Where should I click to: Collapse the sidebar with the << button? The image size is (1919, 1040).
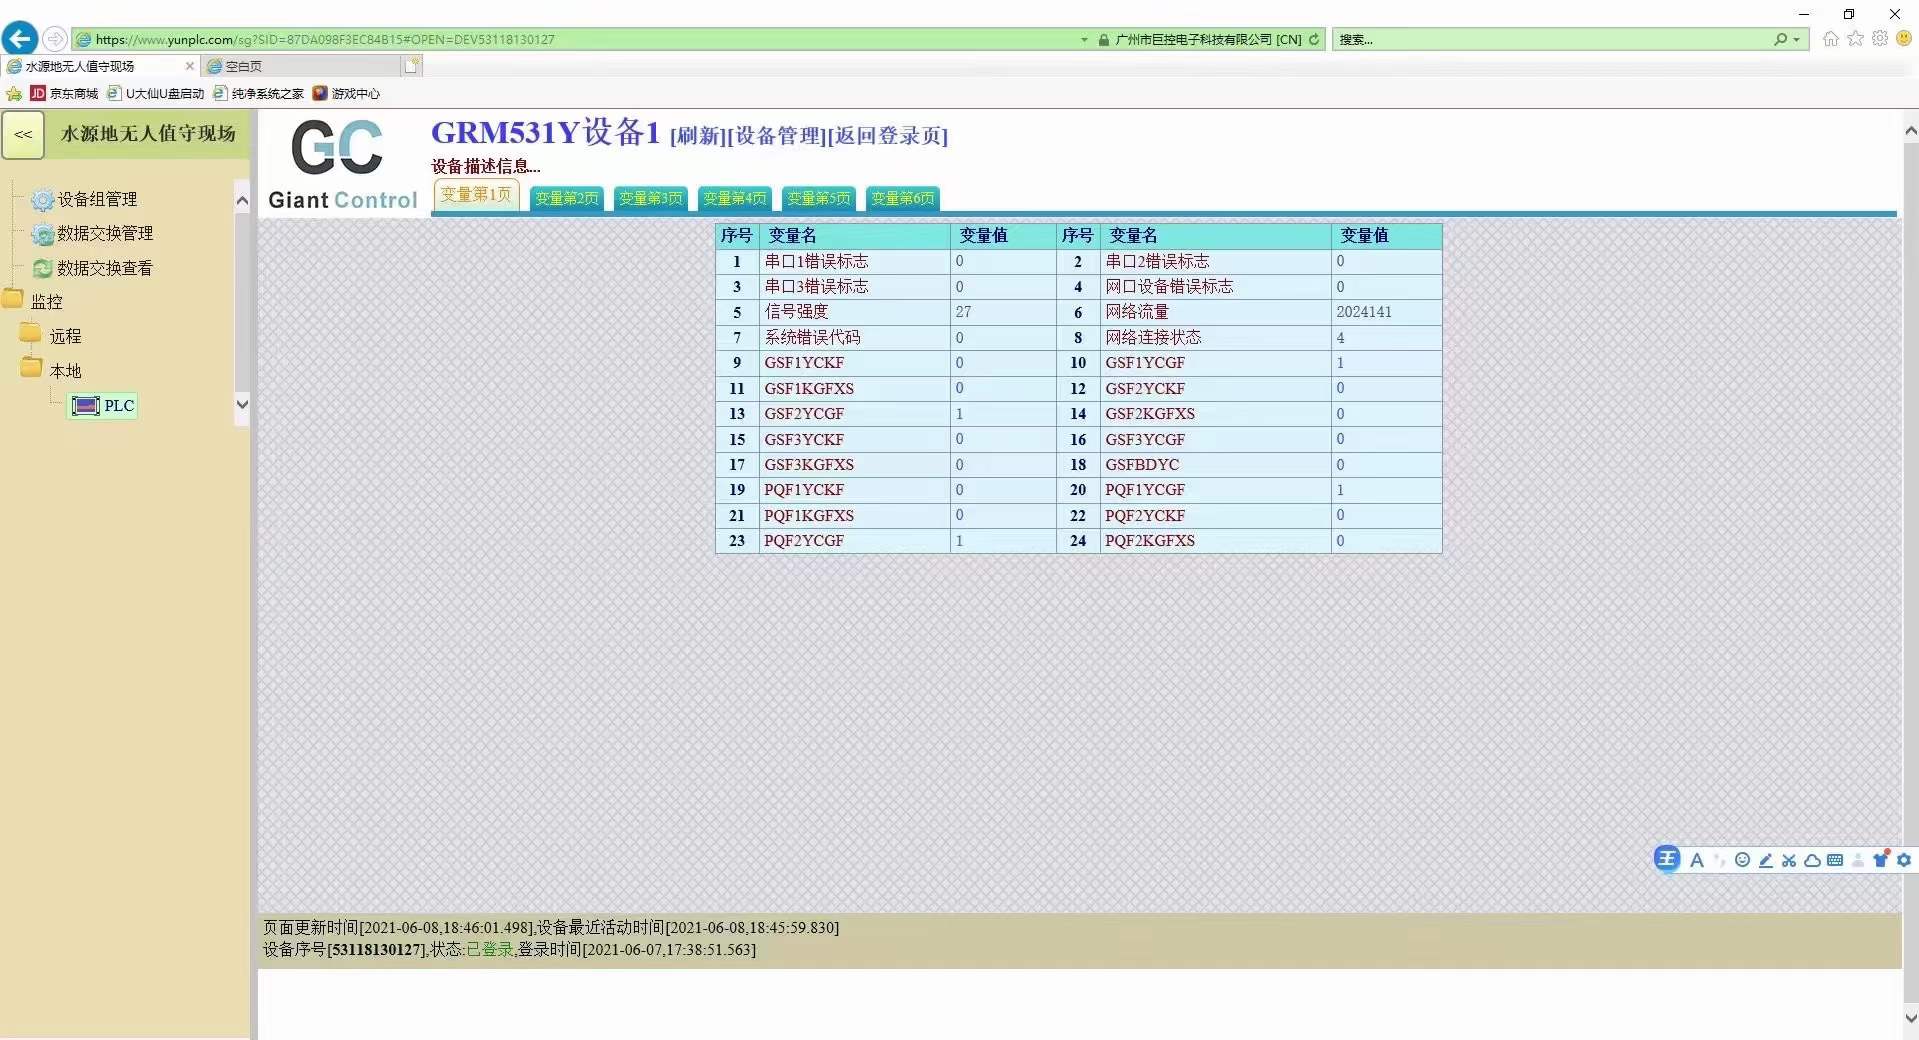click(x=23, y=135)
